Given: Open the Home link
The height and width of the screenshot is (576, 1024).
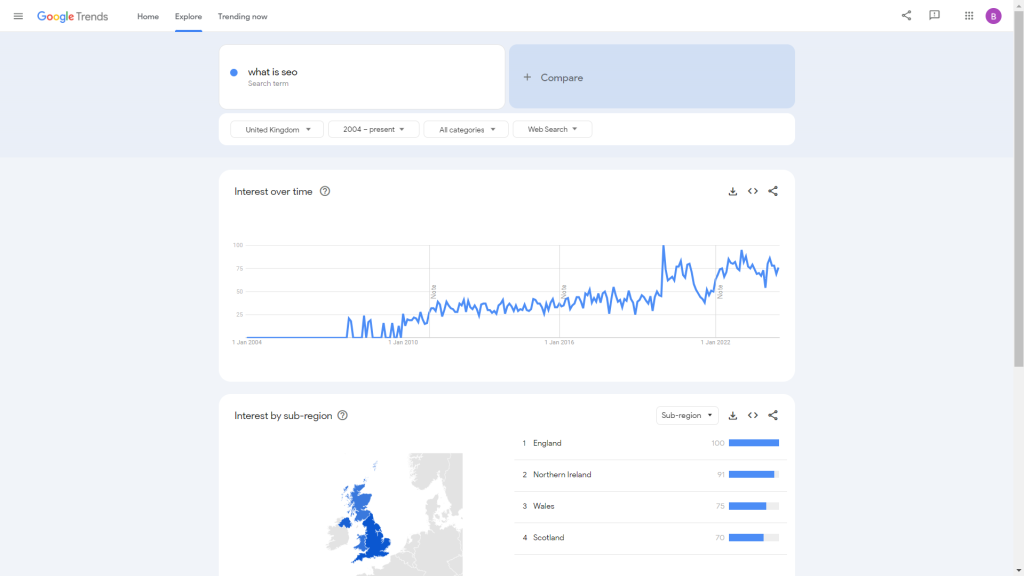Looking at the screenshot, I should 148,16.
